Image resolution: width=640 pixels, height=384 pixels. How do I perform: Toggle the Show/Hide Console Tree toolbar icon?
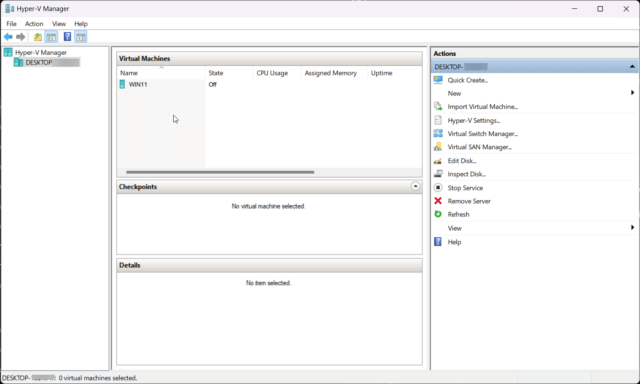[51, 37]
